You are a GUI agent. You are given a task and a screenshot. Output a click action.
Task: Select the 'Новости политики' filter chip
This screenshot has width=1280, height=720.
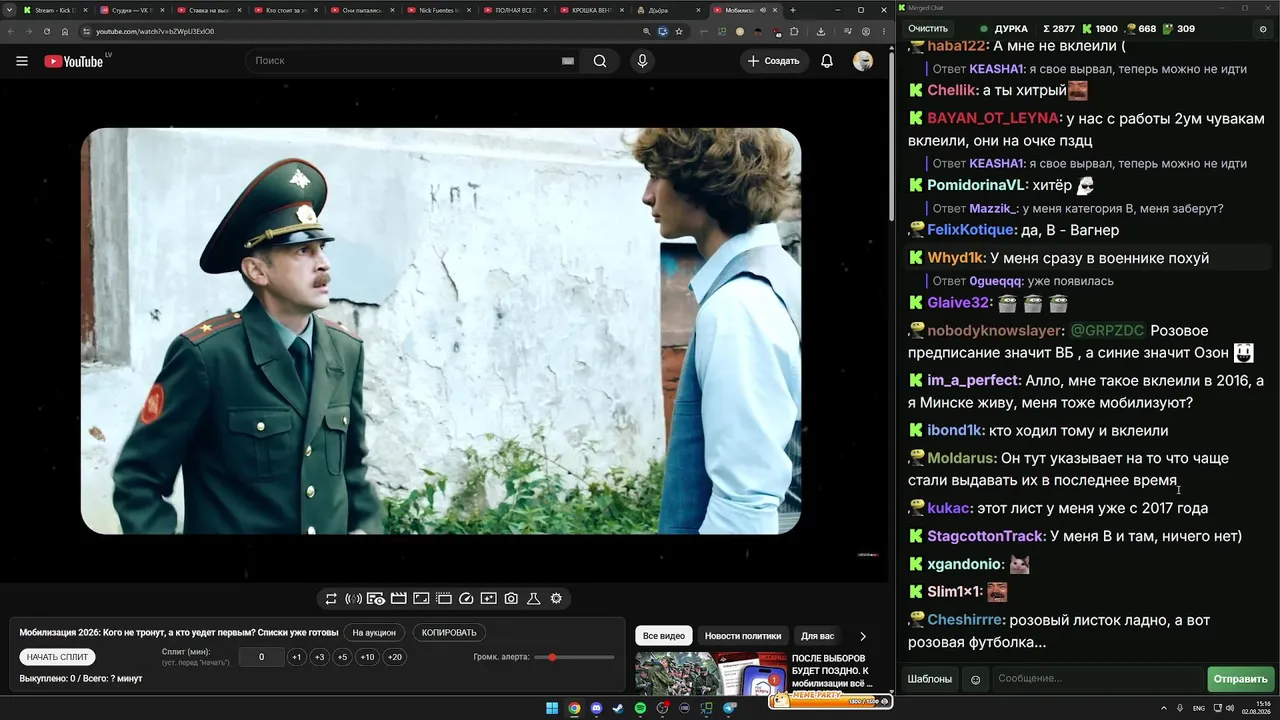(743, 636)
